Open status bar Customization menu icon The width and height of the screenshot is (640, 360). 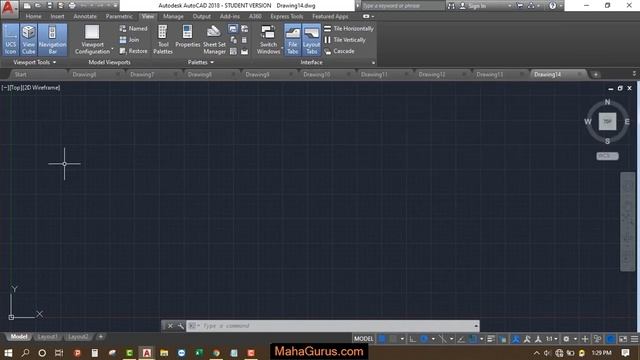coord(634,339)
